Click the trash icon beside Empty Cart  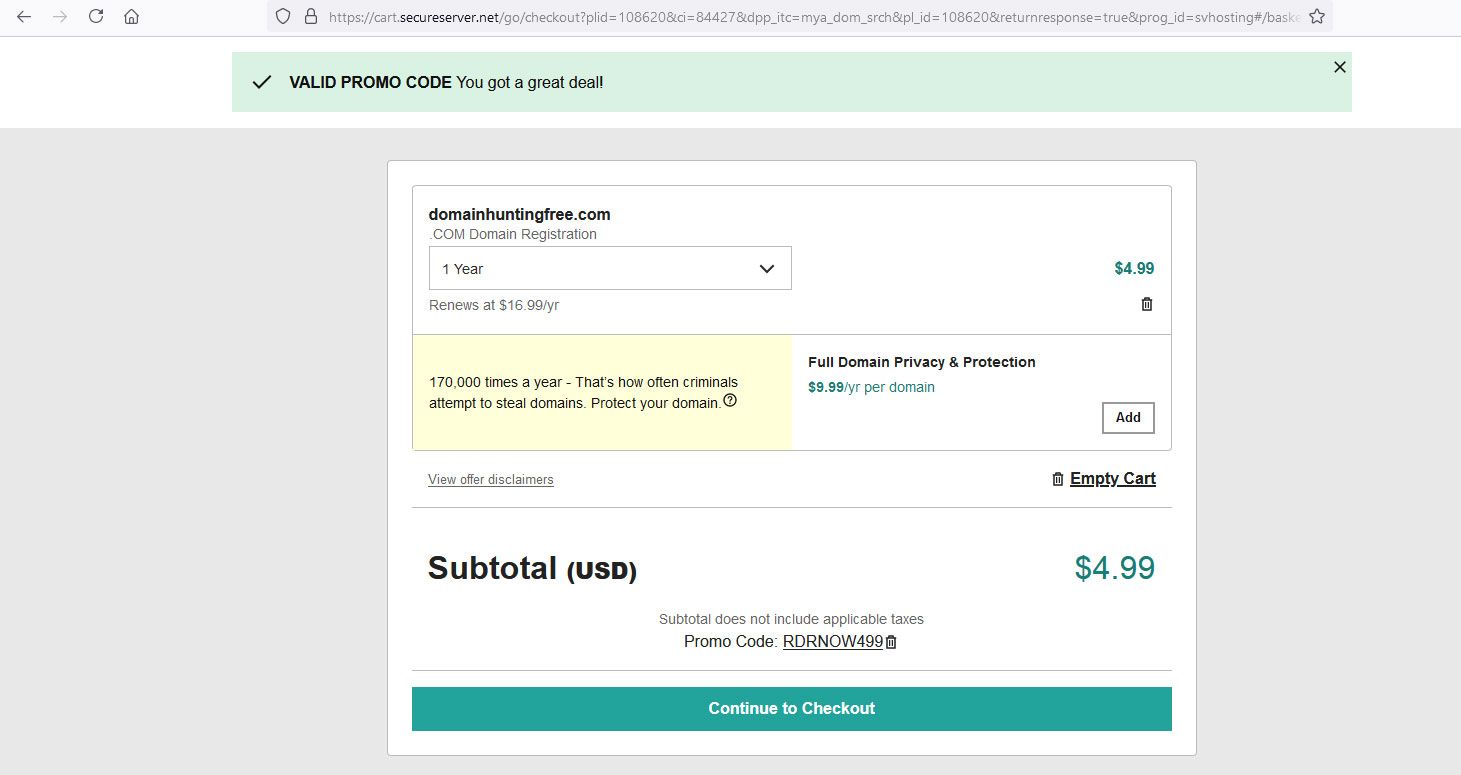1058,479
